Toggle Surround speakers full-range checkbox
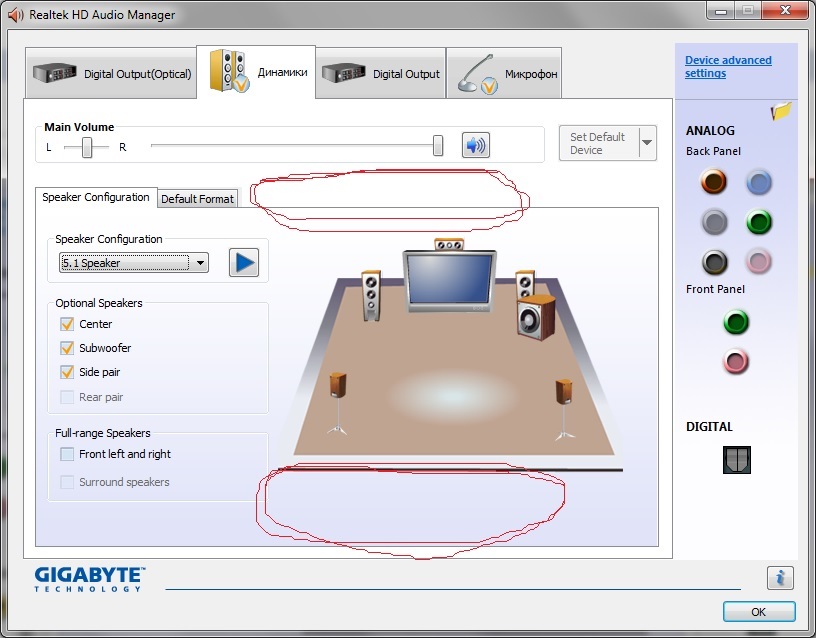The height and width of the screenshot is (642, 824). pos(67,482)
